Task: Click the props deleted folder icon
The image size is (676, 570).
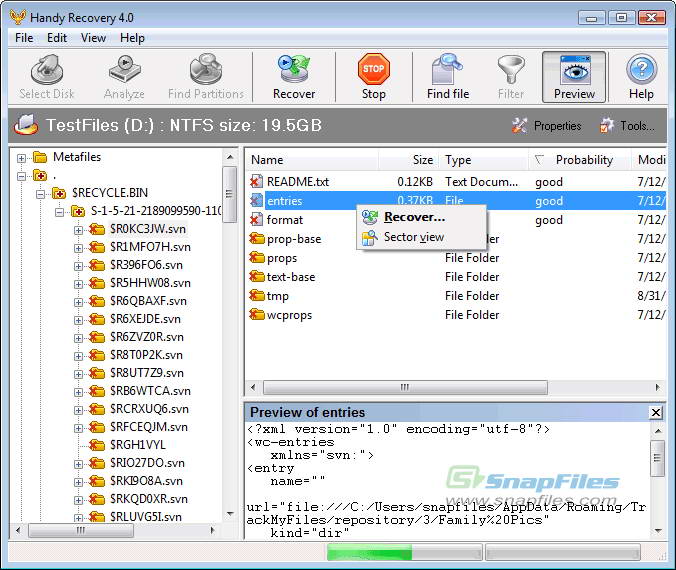Action: (257, 257)
